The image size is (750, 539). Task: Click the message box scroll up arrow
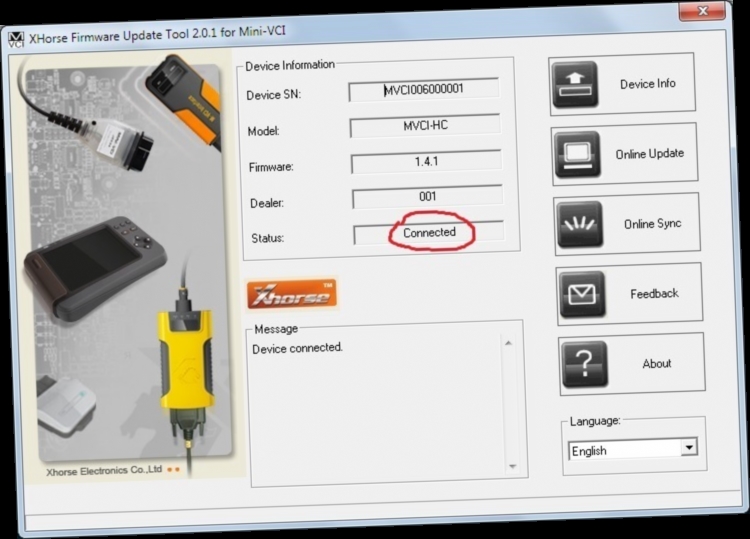coord(508,342)
